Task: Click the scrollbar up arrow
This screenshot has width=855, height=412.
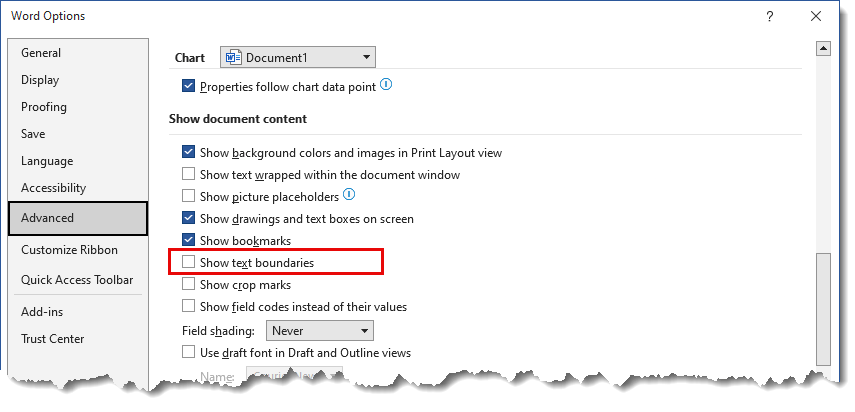Action: pyautogui.click(x=823, y=49)
